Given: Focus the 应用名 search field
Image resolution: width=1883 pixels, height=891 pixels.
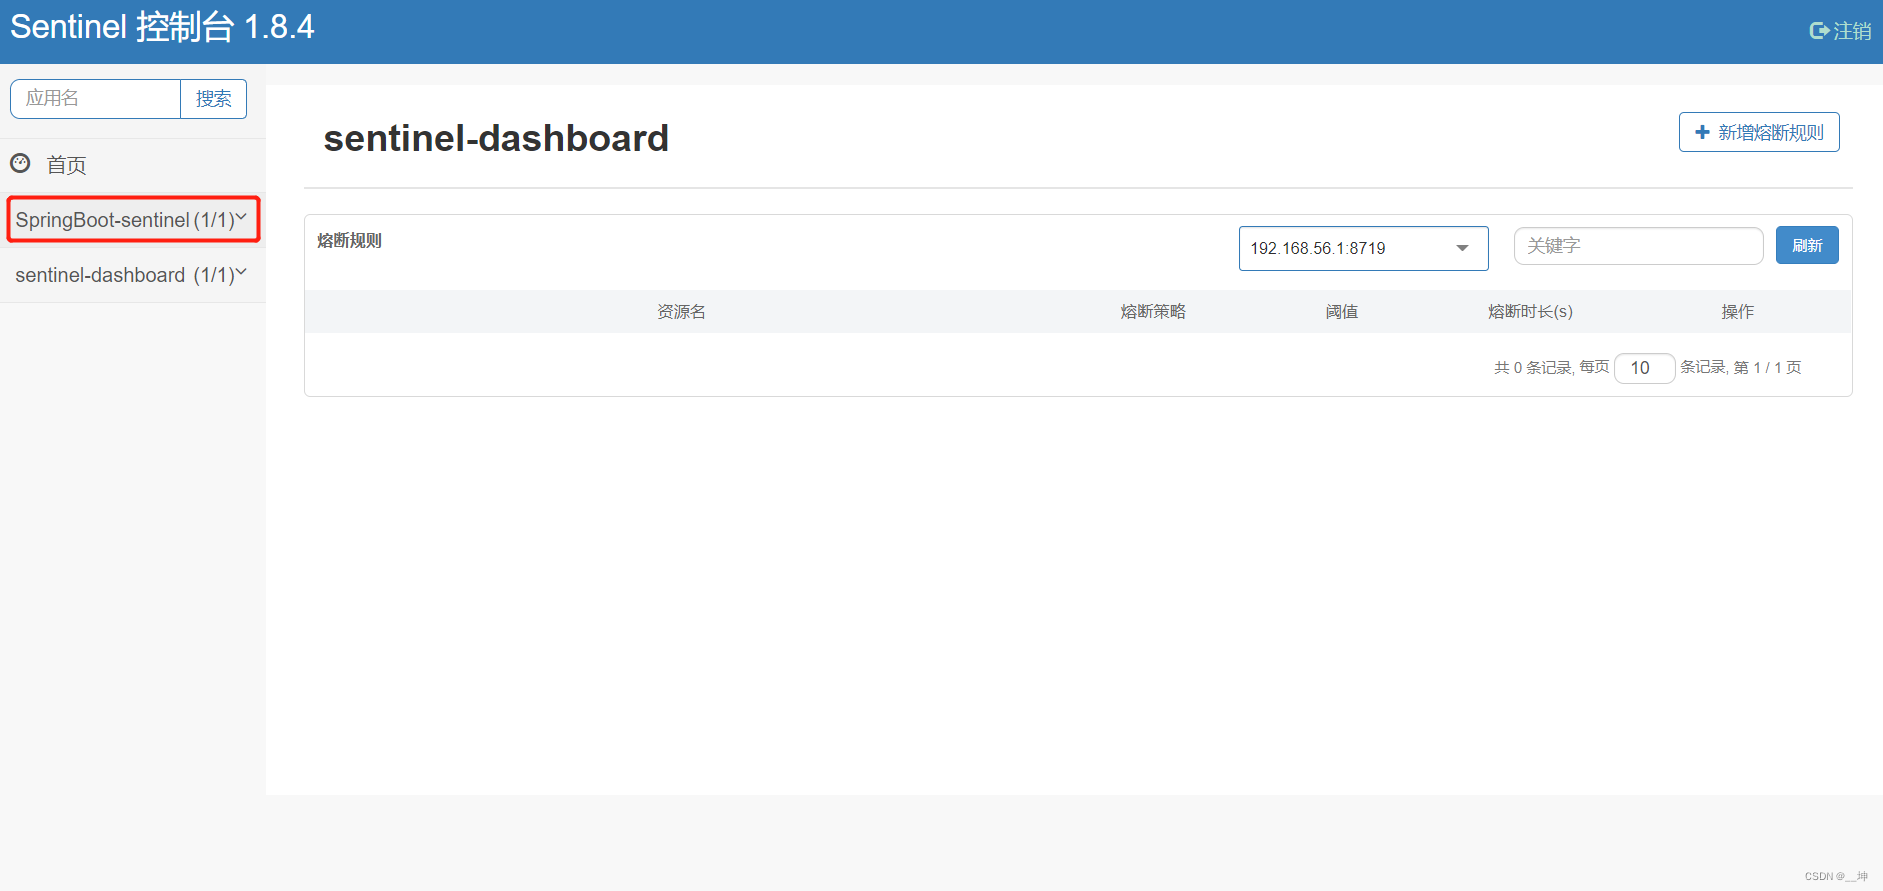Looking at the screenshot, I should click(96, 99).
